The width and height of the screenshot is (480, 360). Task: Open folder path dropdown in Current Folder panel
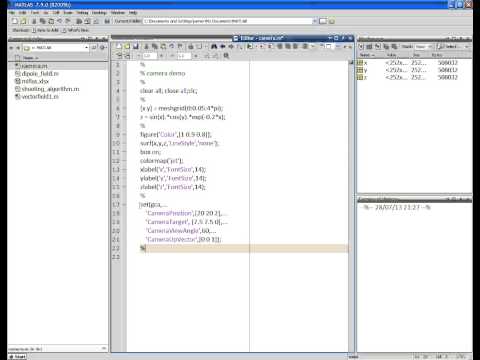pyautogui.click(x=86, y=48)
